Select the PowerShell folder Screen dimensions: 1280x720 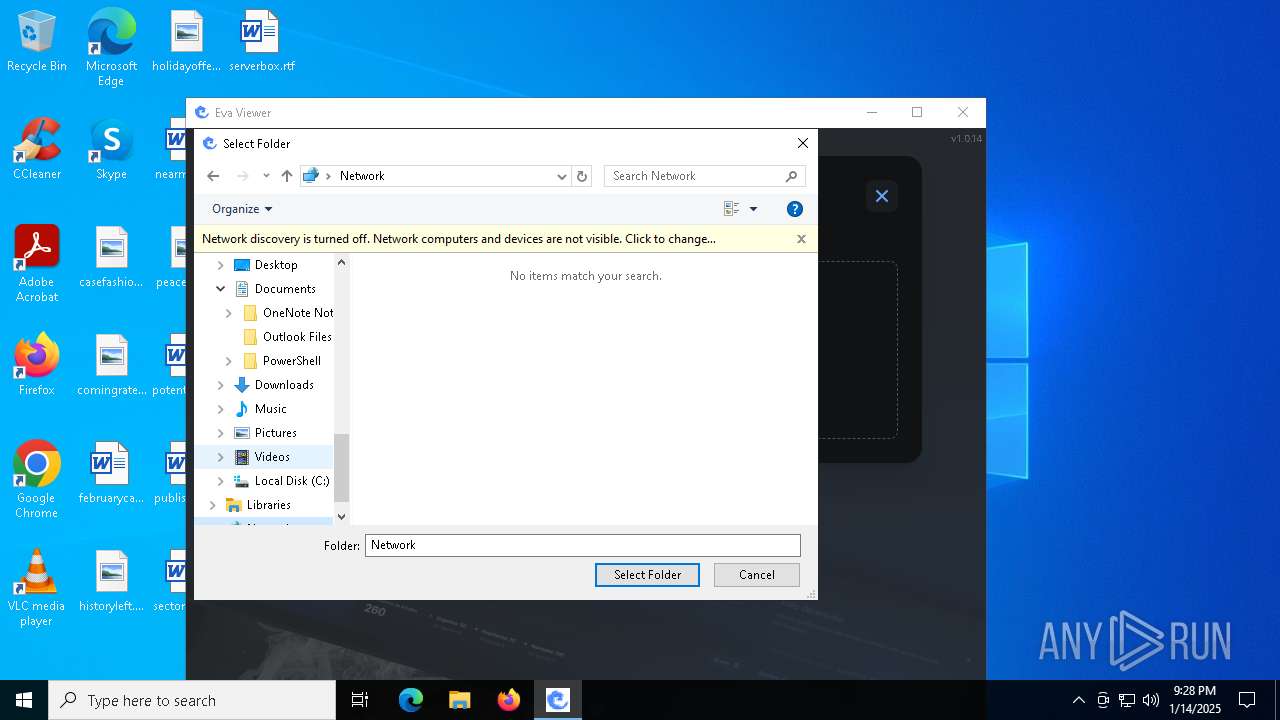point(291,361)
